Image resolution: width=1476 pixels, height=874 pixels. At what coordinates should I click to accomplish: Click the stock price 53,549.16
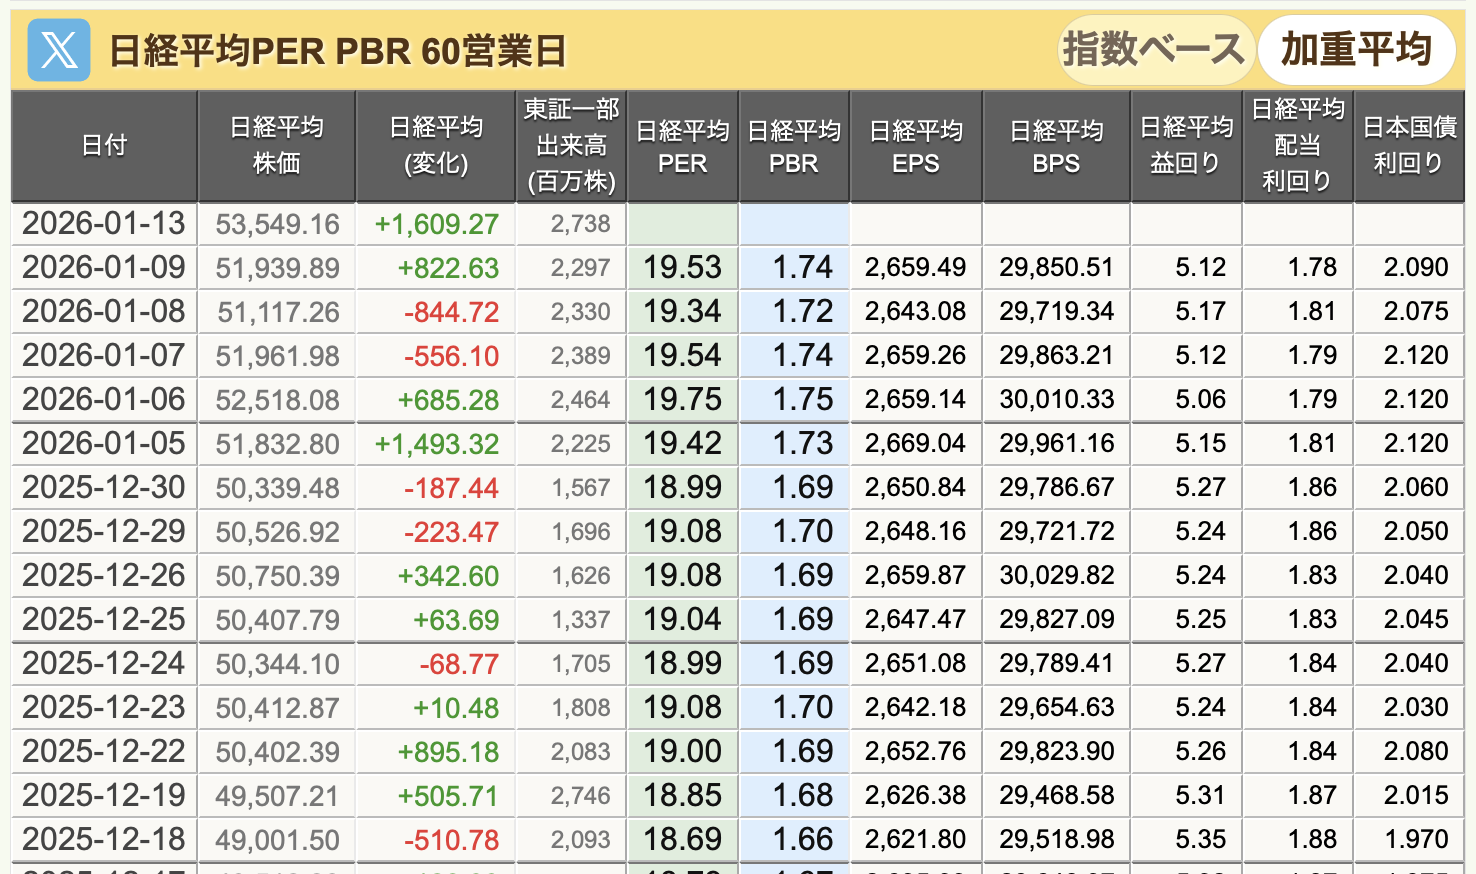pos(277,224)
